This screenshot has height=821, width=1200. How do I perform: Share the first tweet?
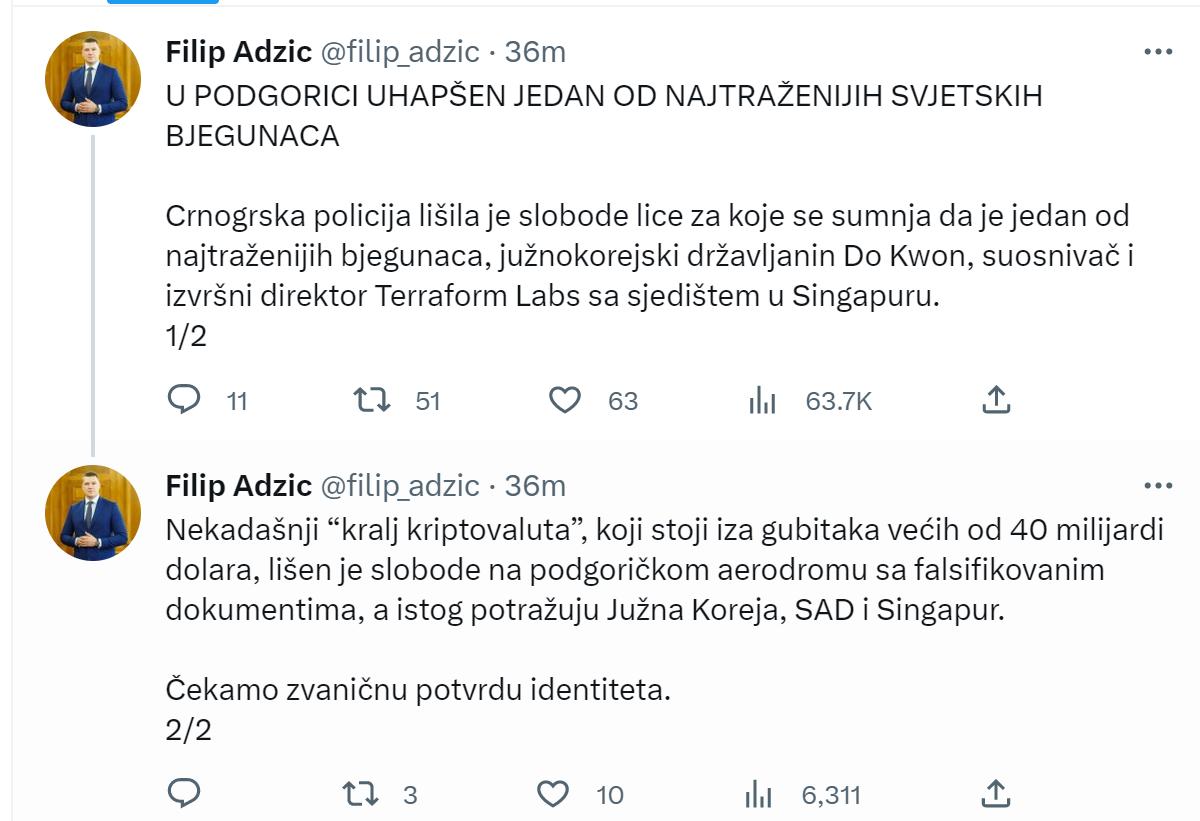pyautogui.click(x=995, y=400)
